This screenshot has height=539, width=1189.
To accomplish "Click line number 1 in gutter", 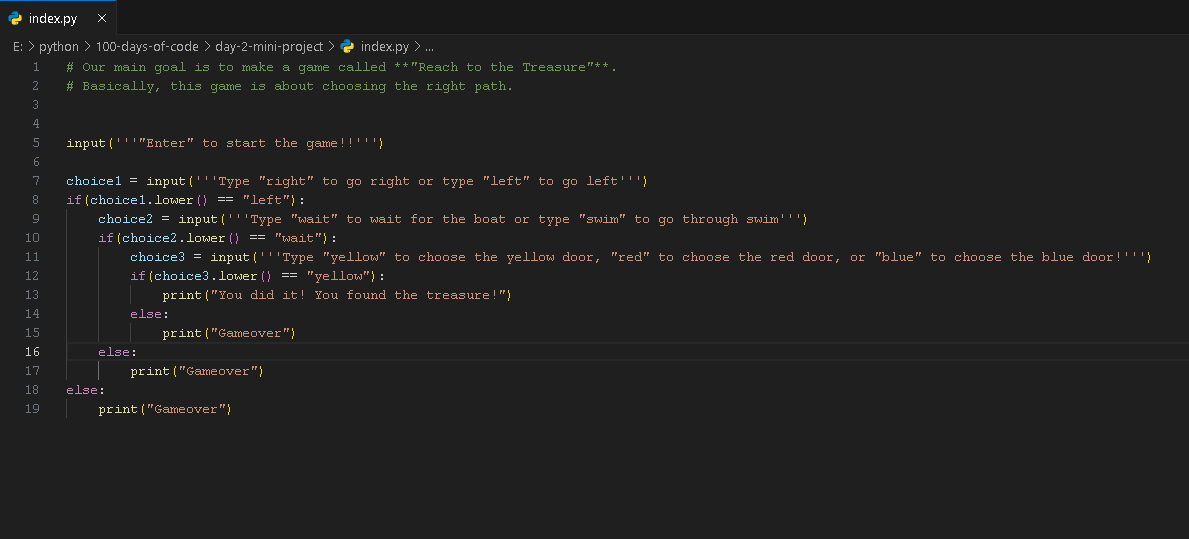I will (x=36, y=67).
